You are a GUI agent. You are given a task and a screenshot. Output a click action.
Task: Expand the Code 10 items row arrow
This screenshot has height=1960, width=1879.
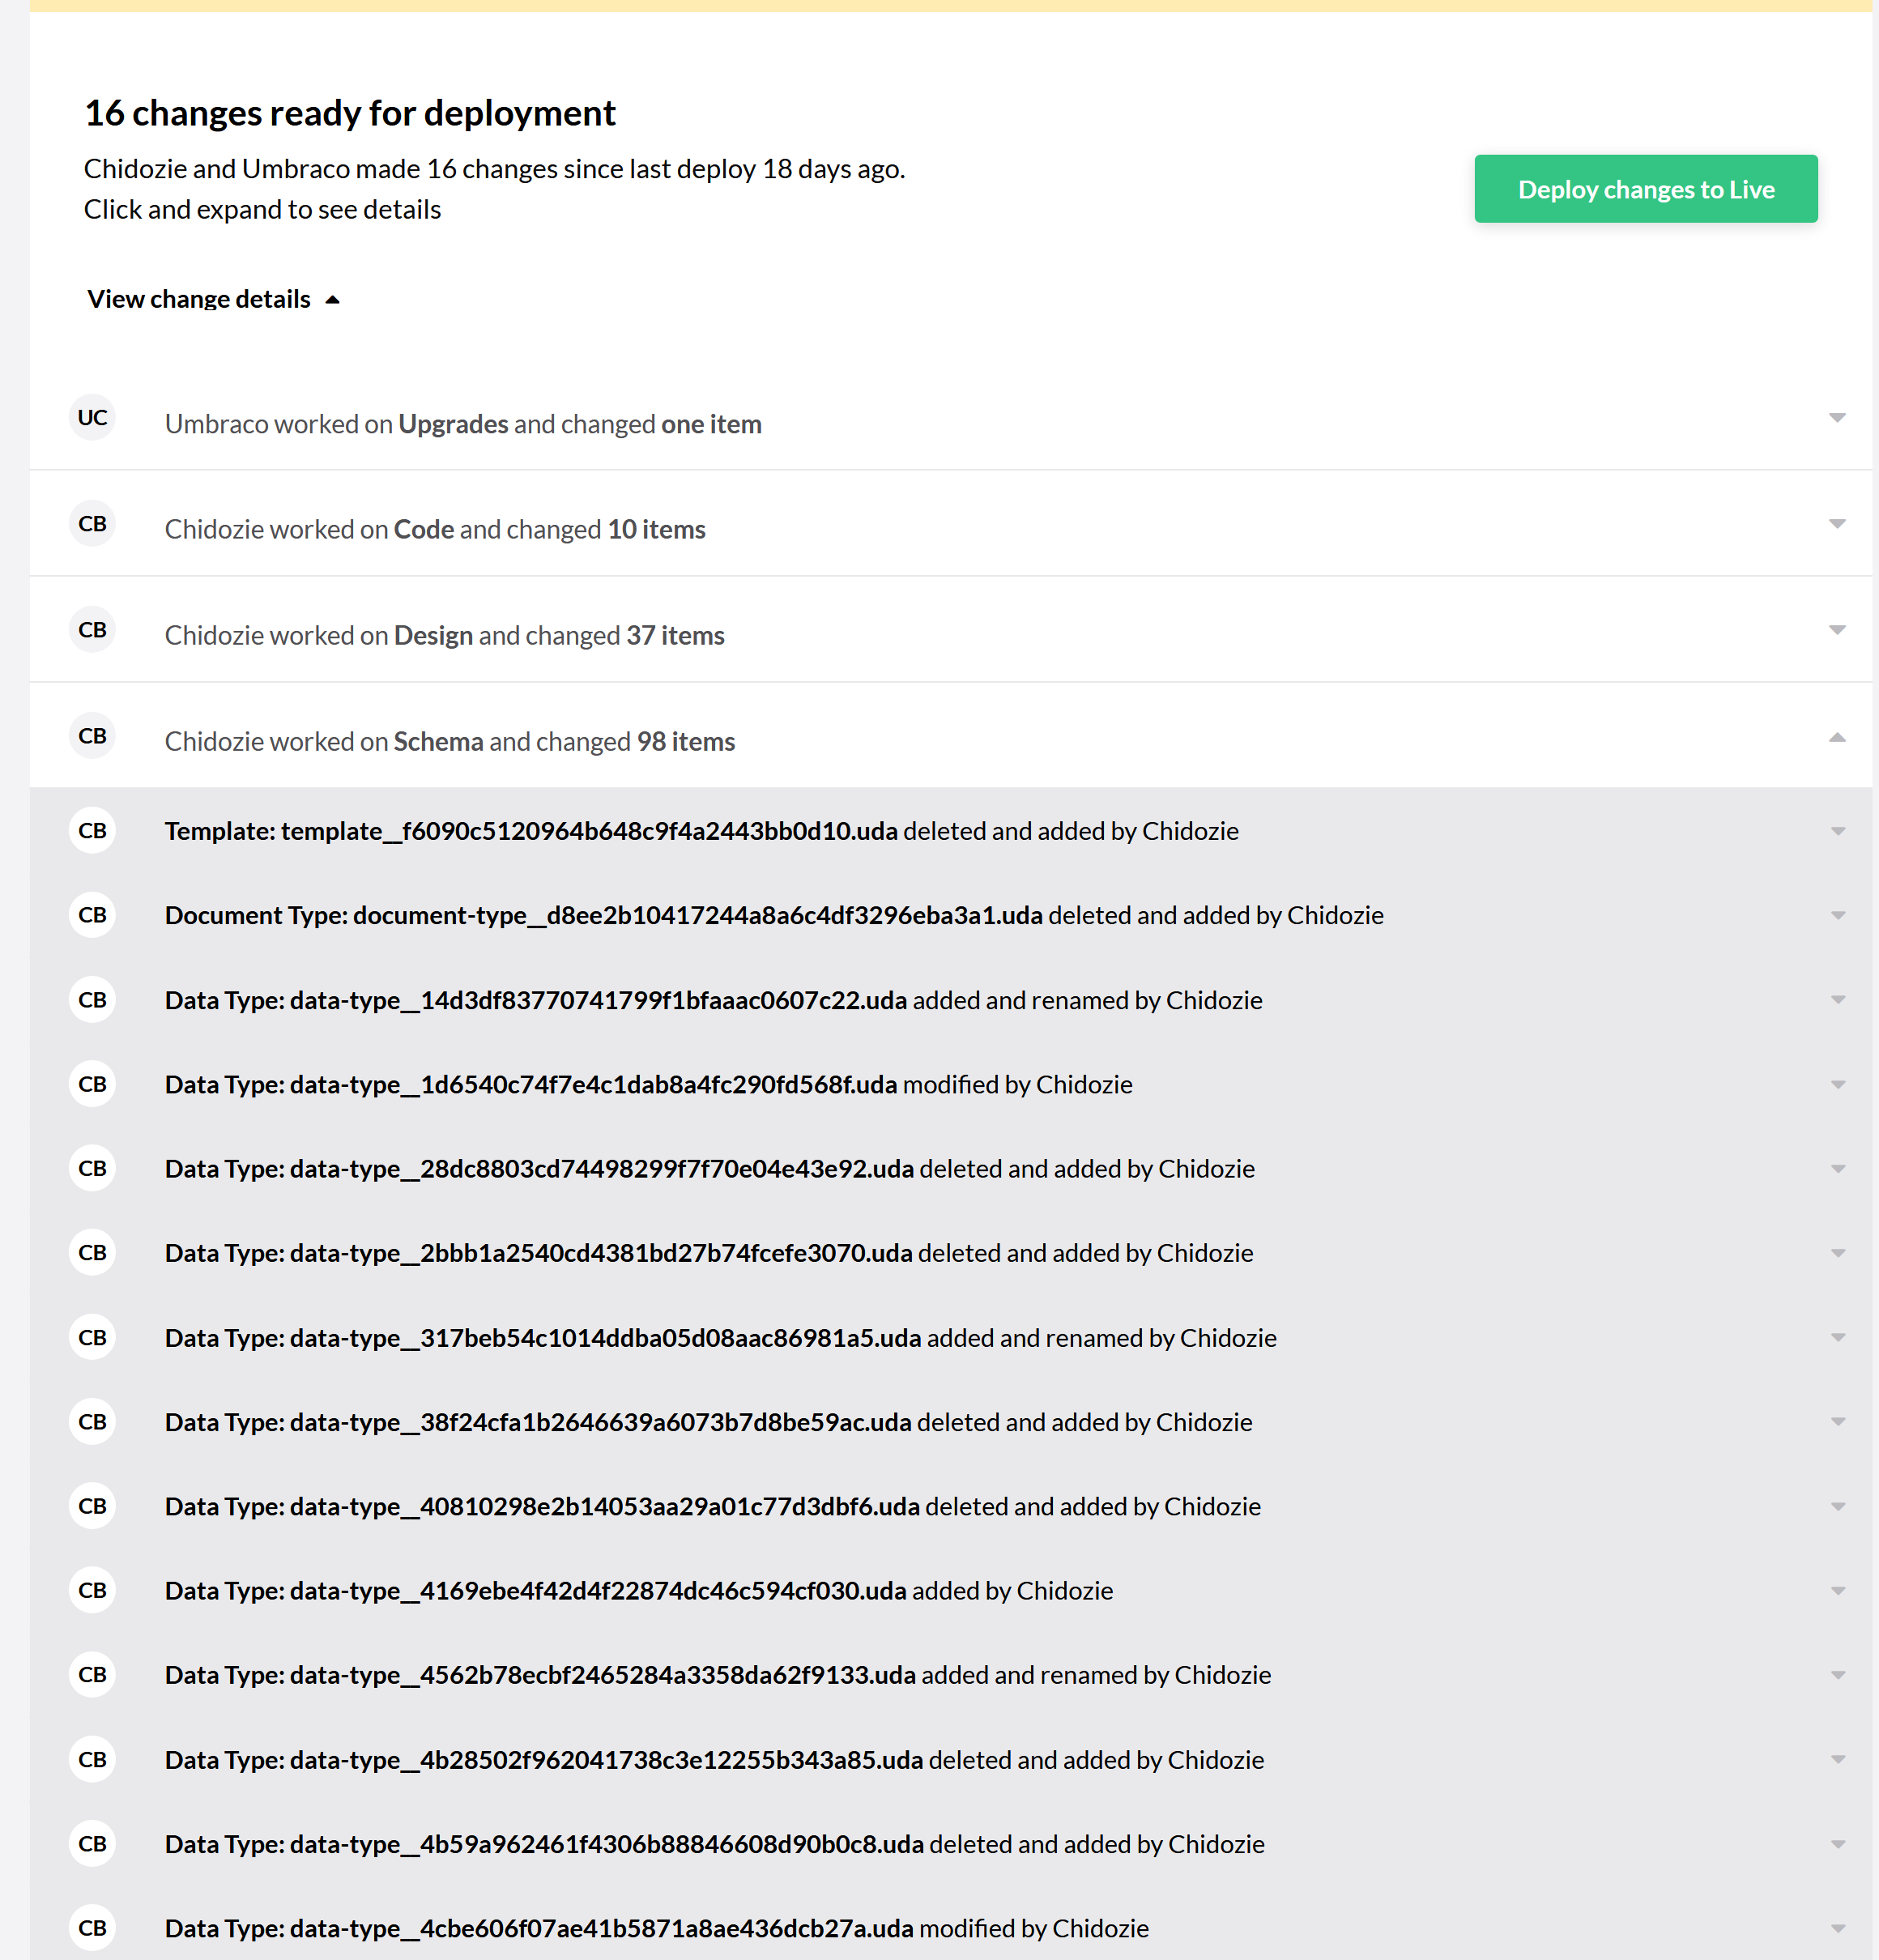tap(1836, 524)
